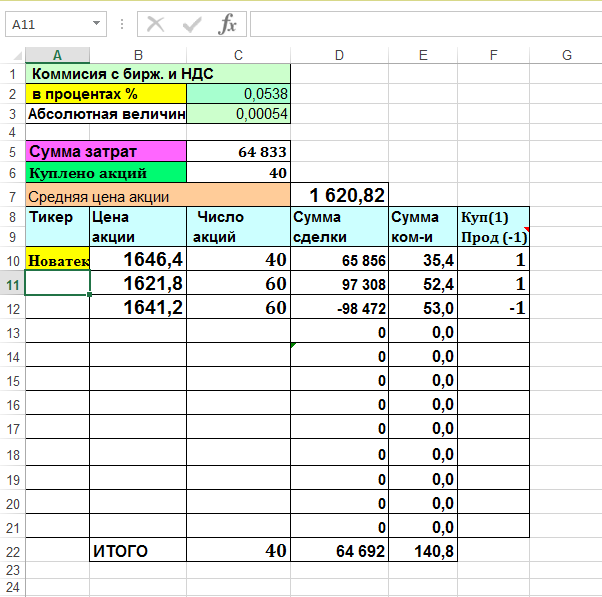Viewport: 602px width, 597px height.
Task: Select the -1 sell flag cell
Action: pyautogui.click(x=493, y=307)
